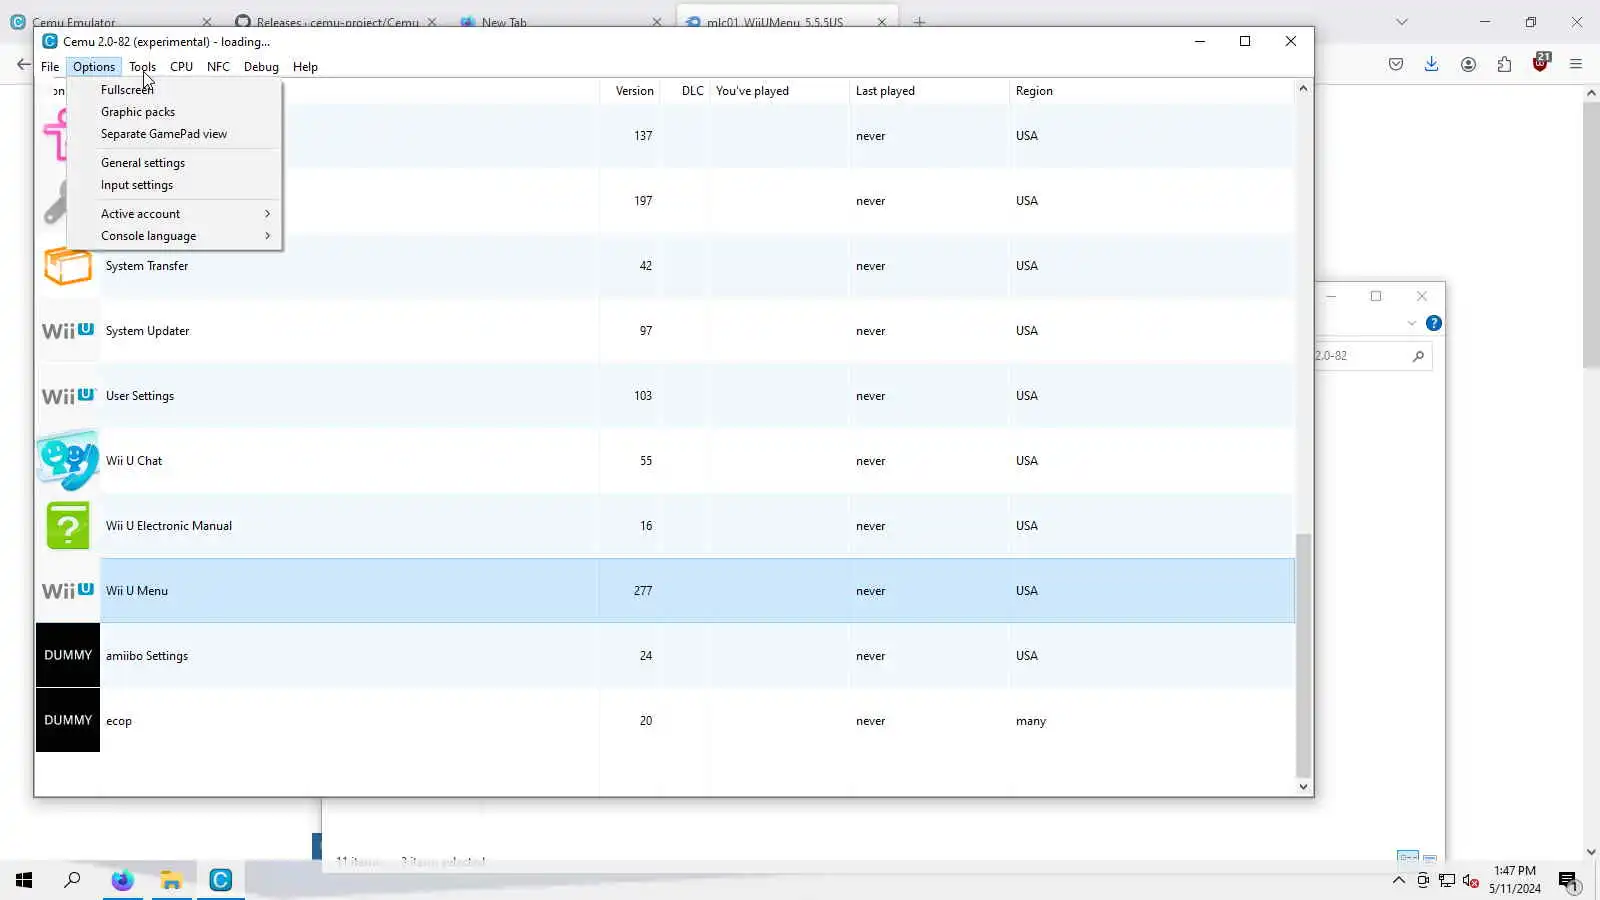
Task: Sort by Last played column header
Action: (x=930, y=91)
